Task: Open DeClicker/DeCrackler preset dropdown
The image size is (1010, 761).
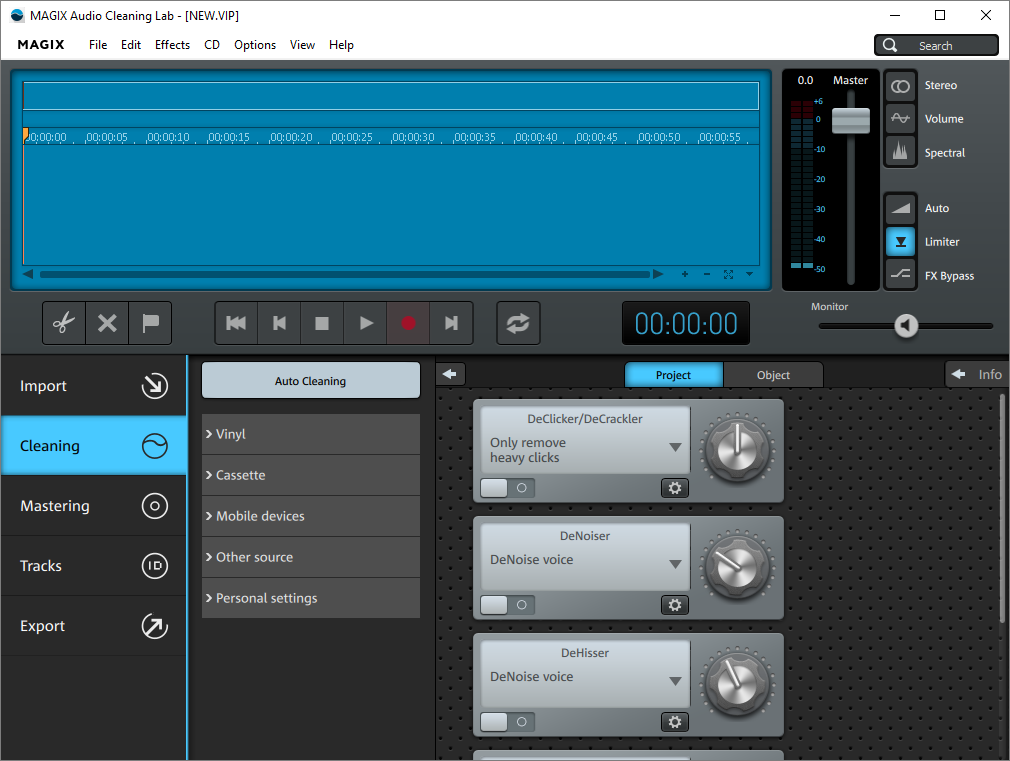Action: coord(675,447)
